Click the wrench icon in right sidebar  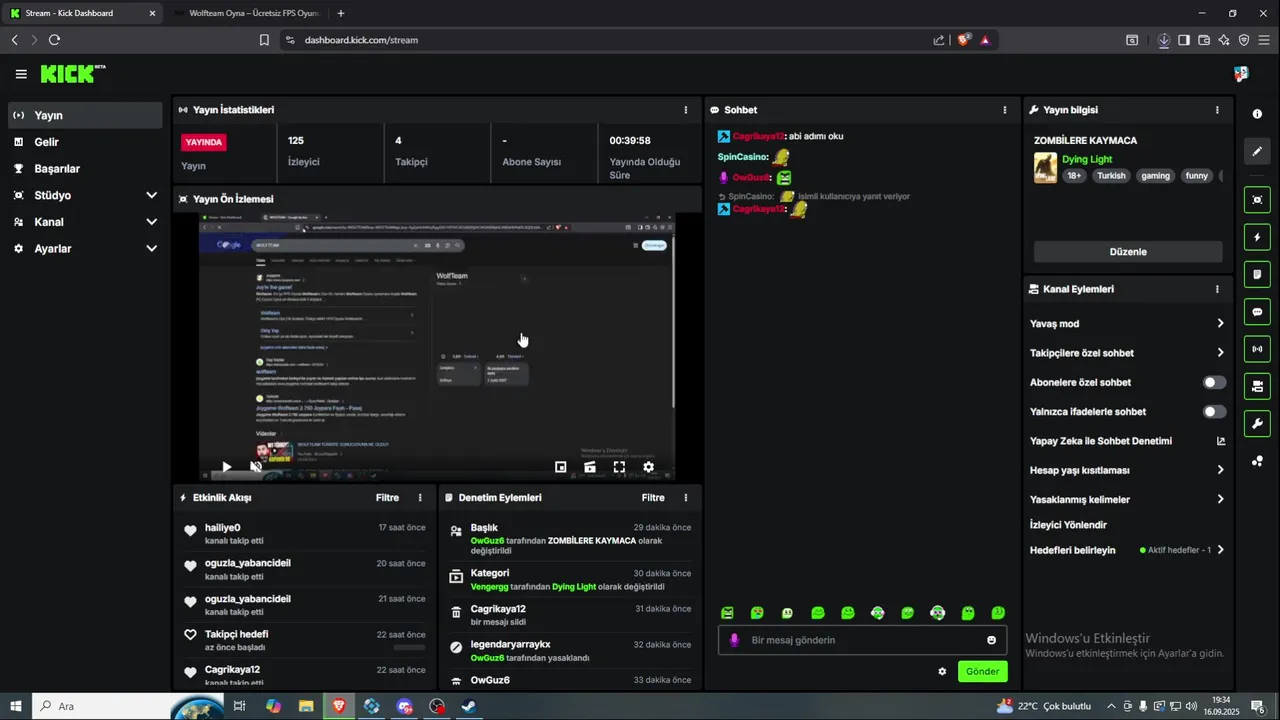1257,423
